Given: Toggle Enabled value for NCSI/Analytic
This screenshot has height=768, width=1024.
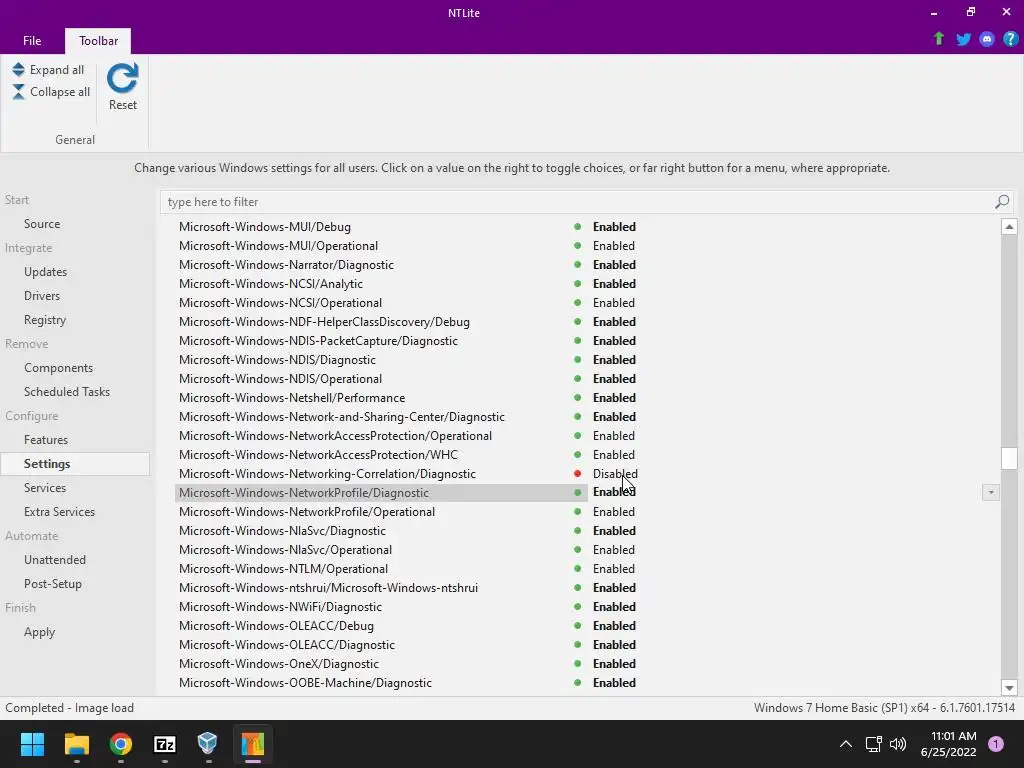Looking at the screenshot, I should 614,283.
